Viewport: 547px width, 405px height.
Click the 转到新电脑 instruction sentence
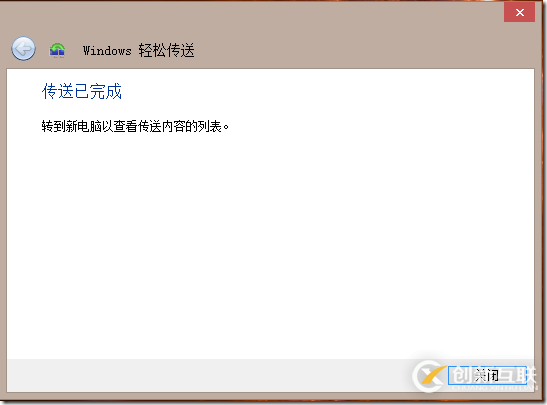click(x=135, y=126)
